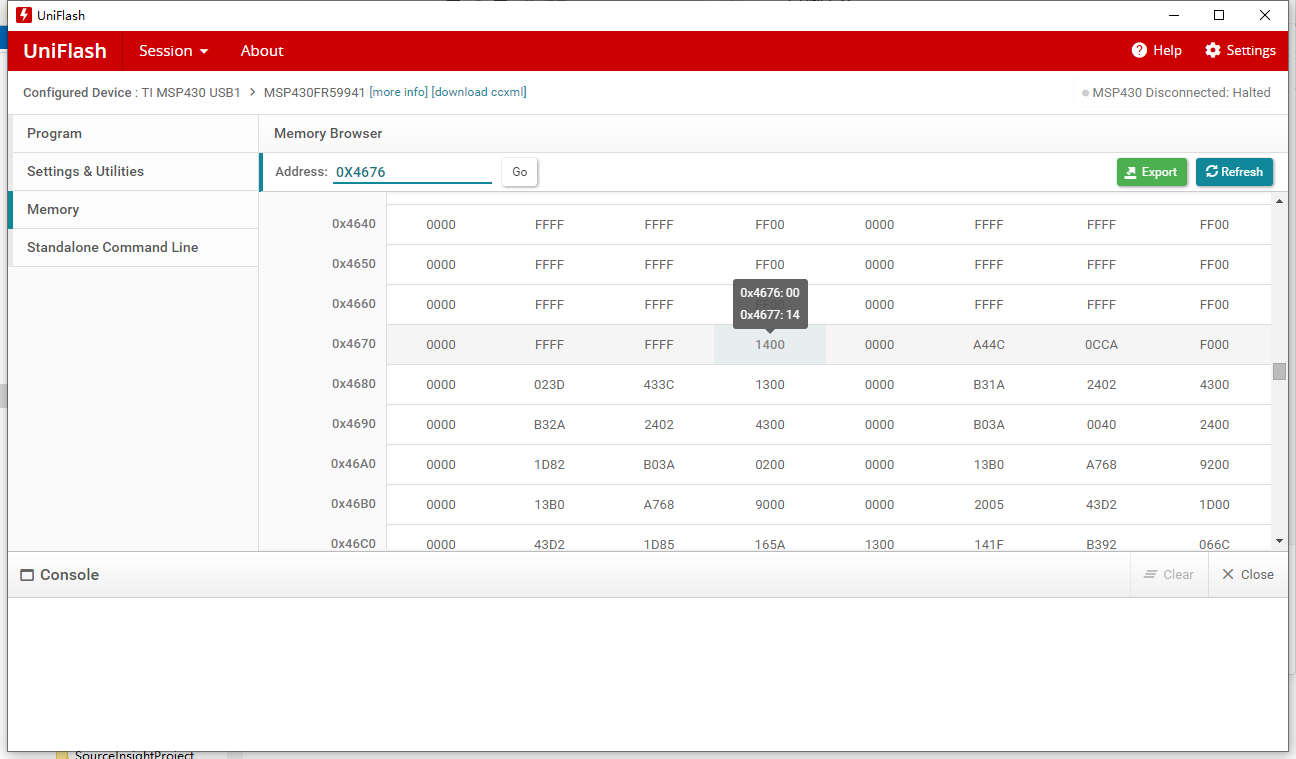This screenshot has width=1296, height=759.
Task: Click the Go button next to Address
Action: pos(520,172)
